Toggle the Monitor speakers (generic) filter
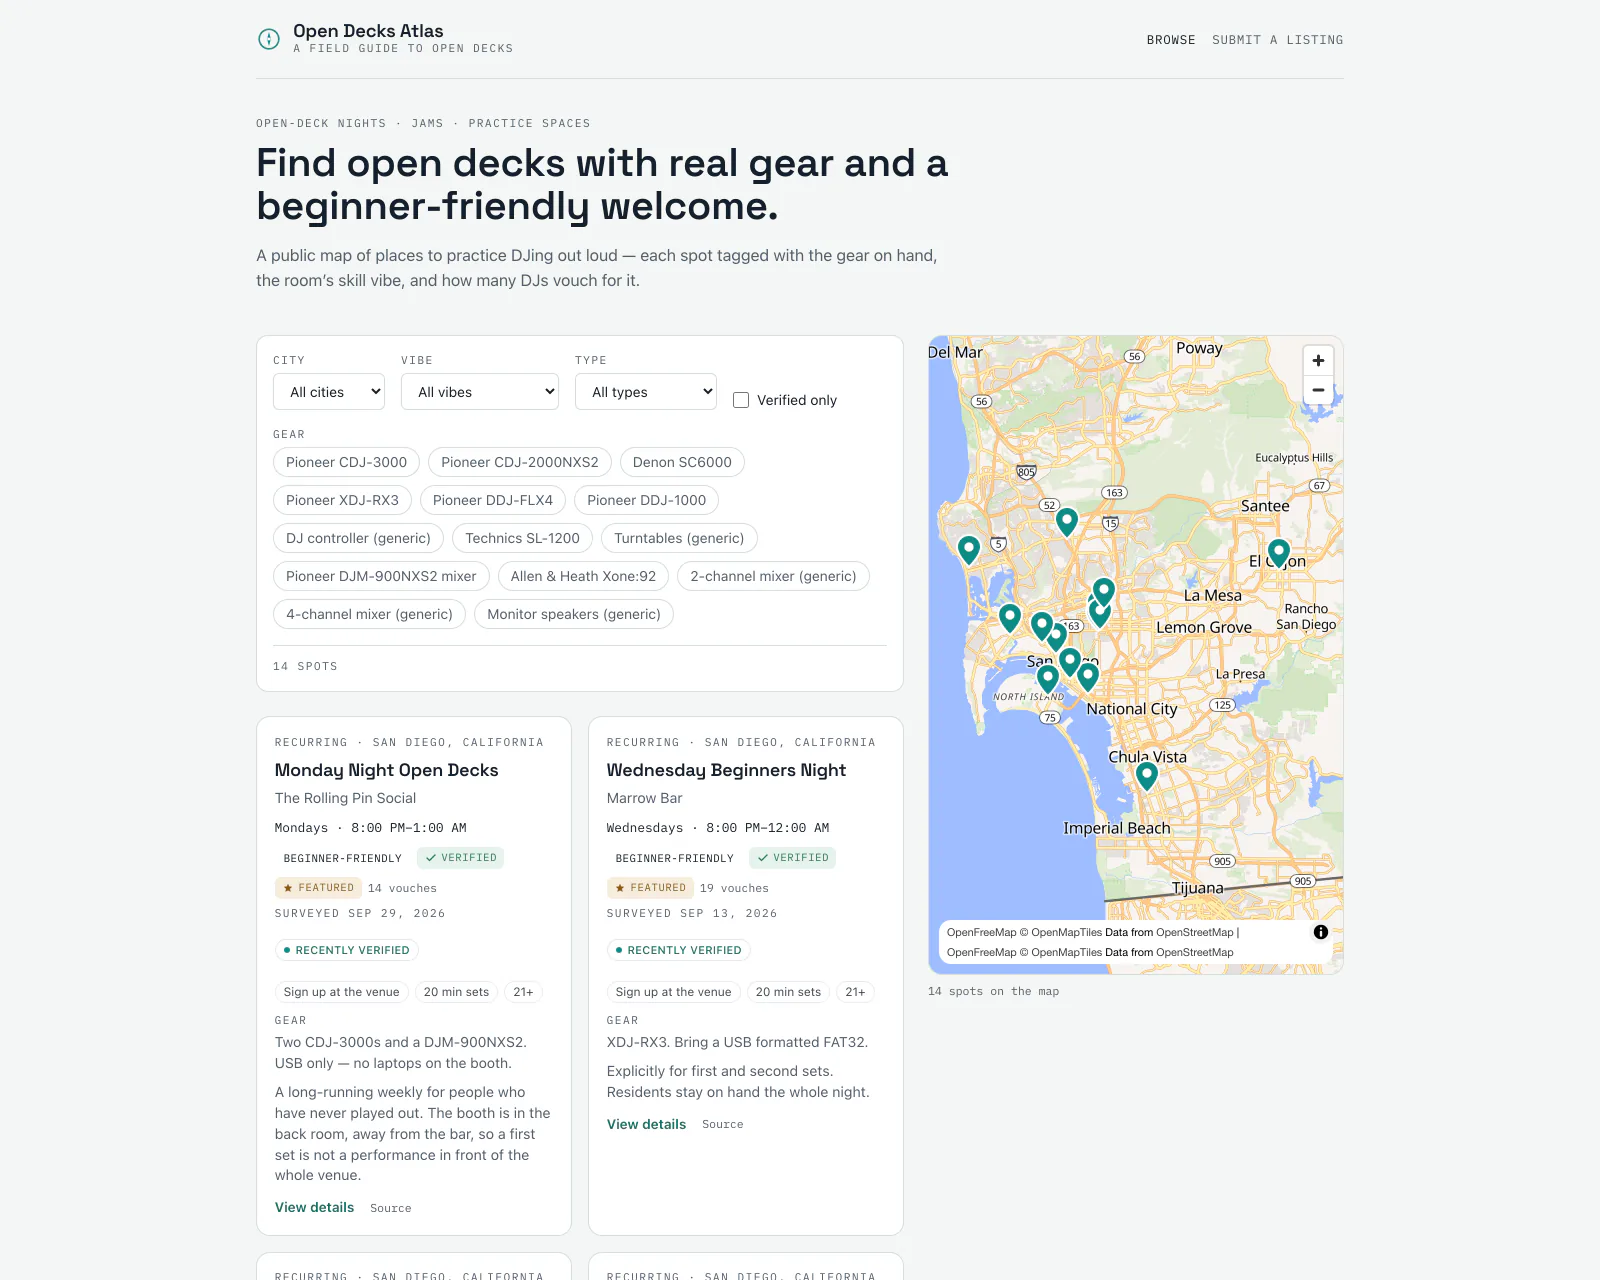 tap(574, 614)
